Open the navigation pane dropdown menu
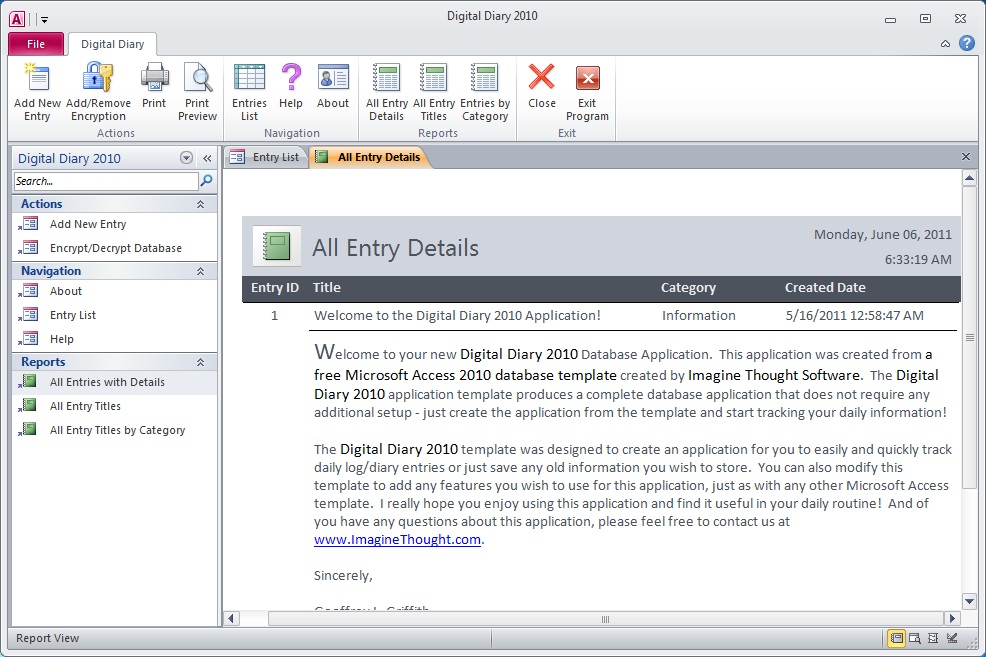The height and width of the screenshot is (657, 986). (x=186, y=158)
